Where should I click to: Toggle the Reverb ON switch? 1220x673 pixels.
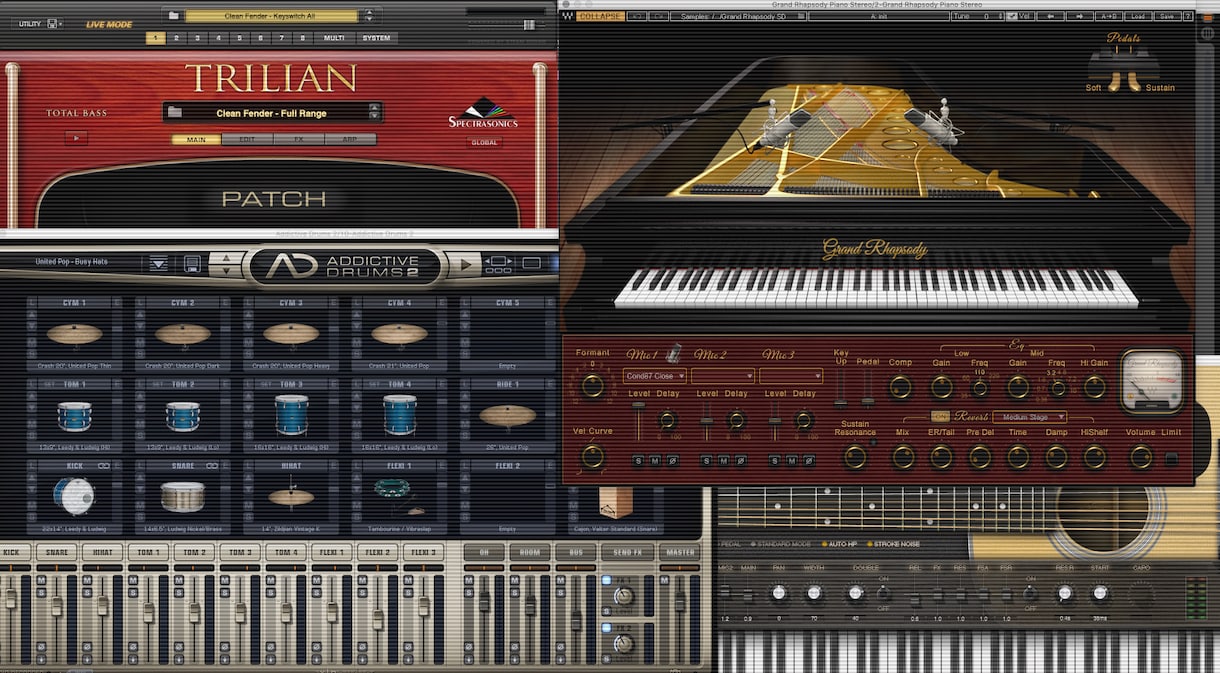click(940, 416)
